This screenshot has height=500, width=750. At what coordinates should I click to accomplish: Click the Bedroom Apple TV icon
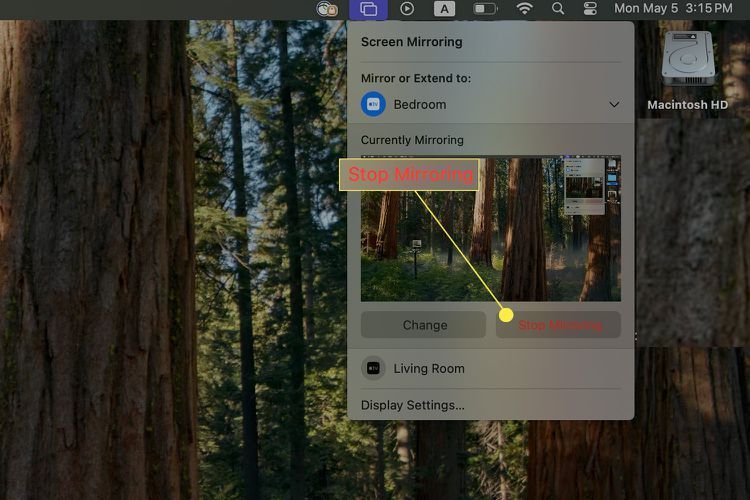click(374, 104)
